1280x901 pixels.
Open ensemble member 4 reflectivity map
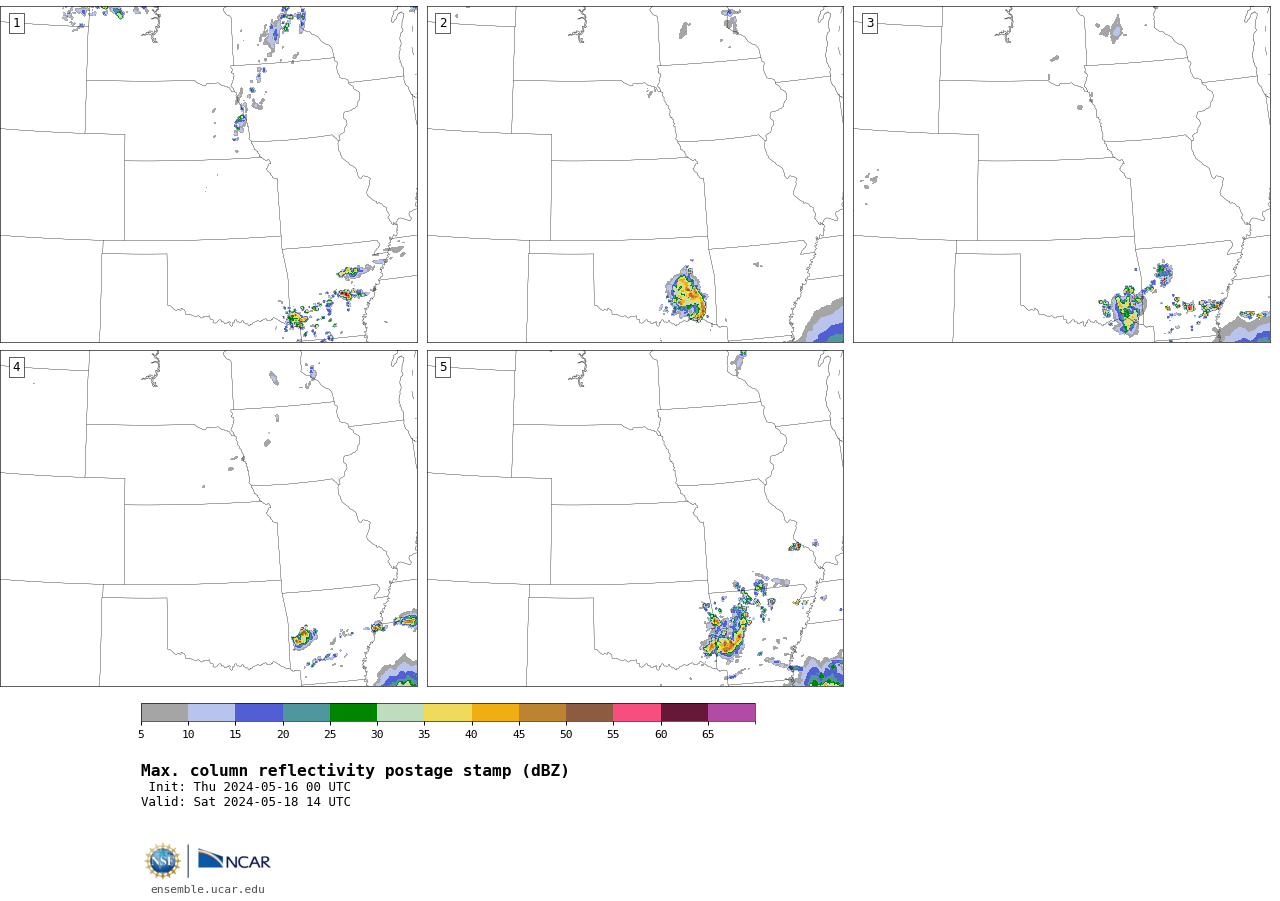[x=209, y=518]
